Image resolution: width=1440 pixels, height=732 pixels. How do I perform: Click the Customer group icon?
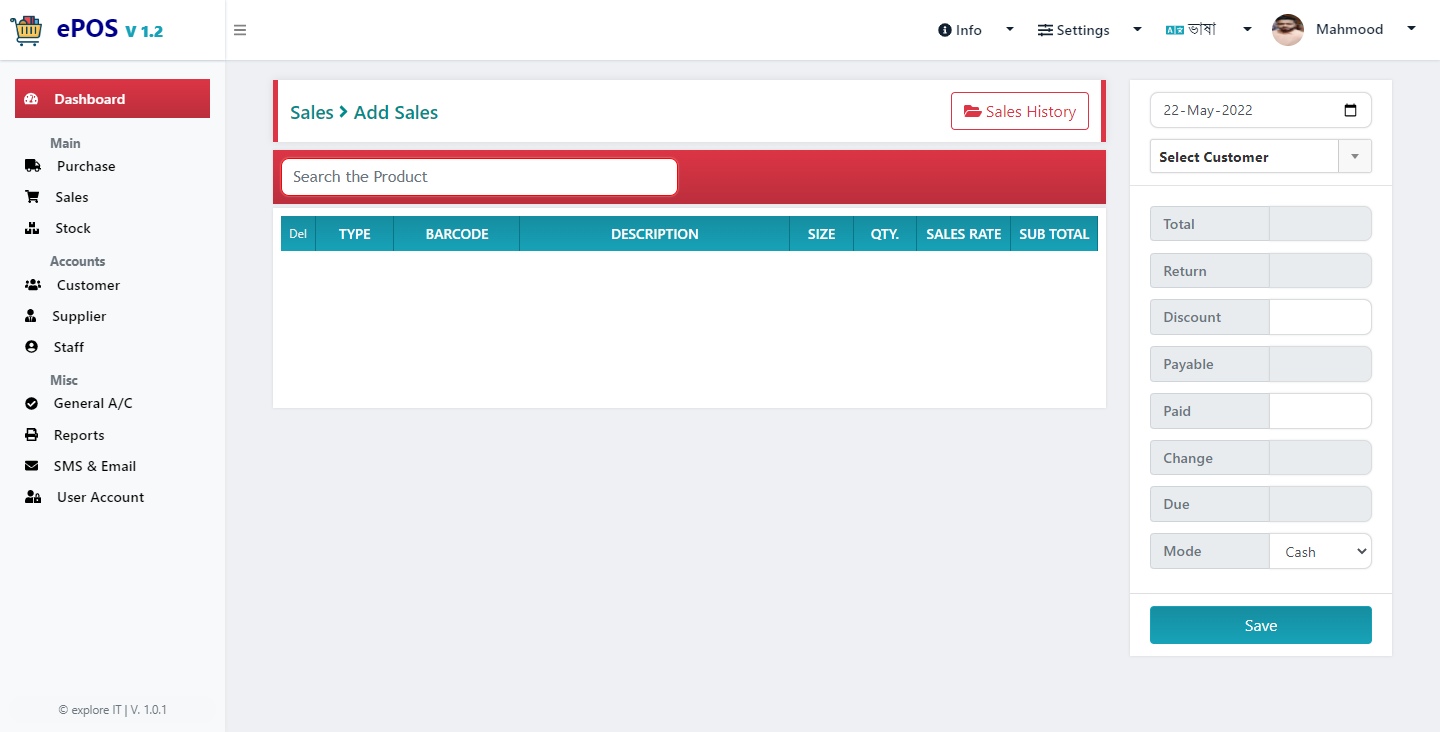[32, 285]
